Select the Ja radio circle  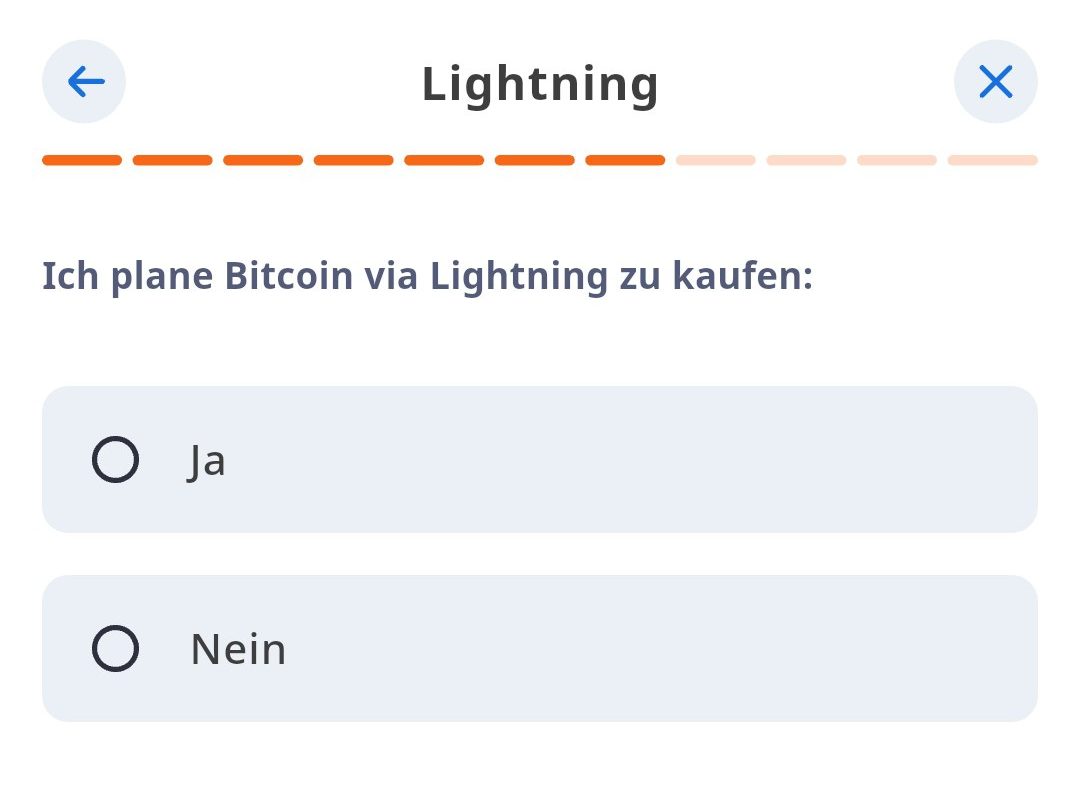pos(115,460)
